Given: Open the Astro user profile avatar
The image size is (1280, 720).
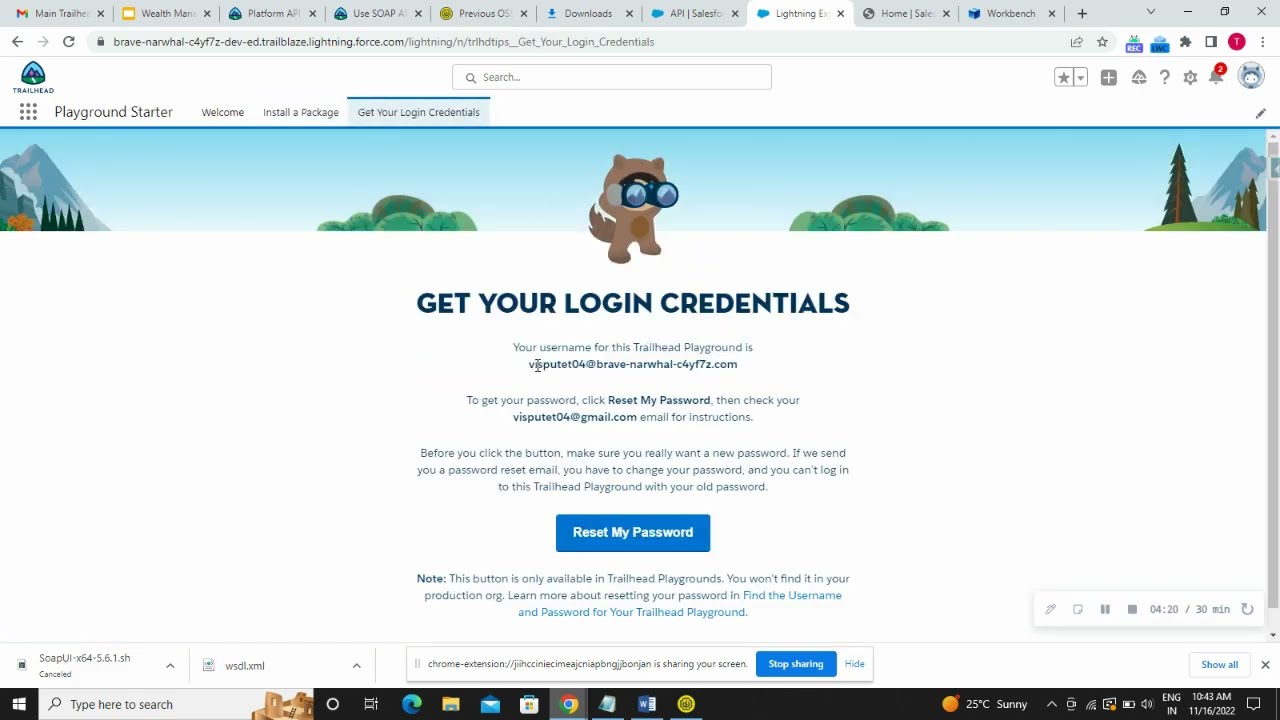Looking at the screenshot, I should pyautogui.click(x=1251, y=76).
